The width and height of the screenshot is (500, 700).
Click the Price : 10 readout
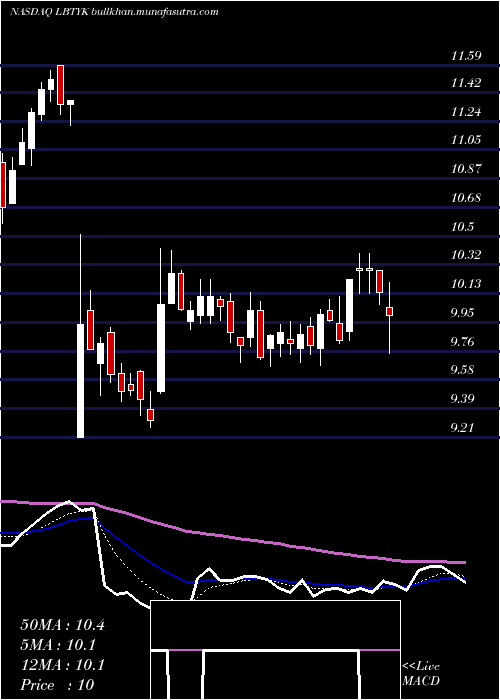57,685
